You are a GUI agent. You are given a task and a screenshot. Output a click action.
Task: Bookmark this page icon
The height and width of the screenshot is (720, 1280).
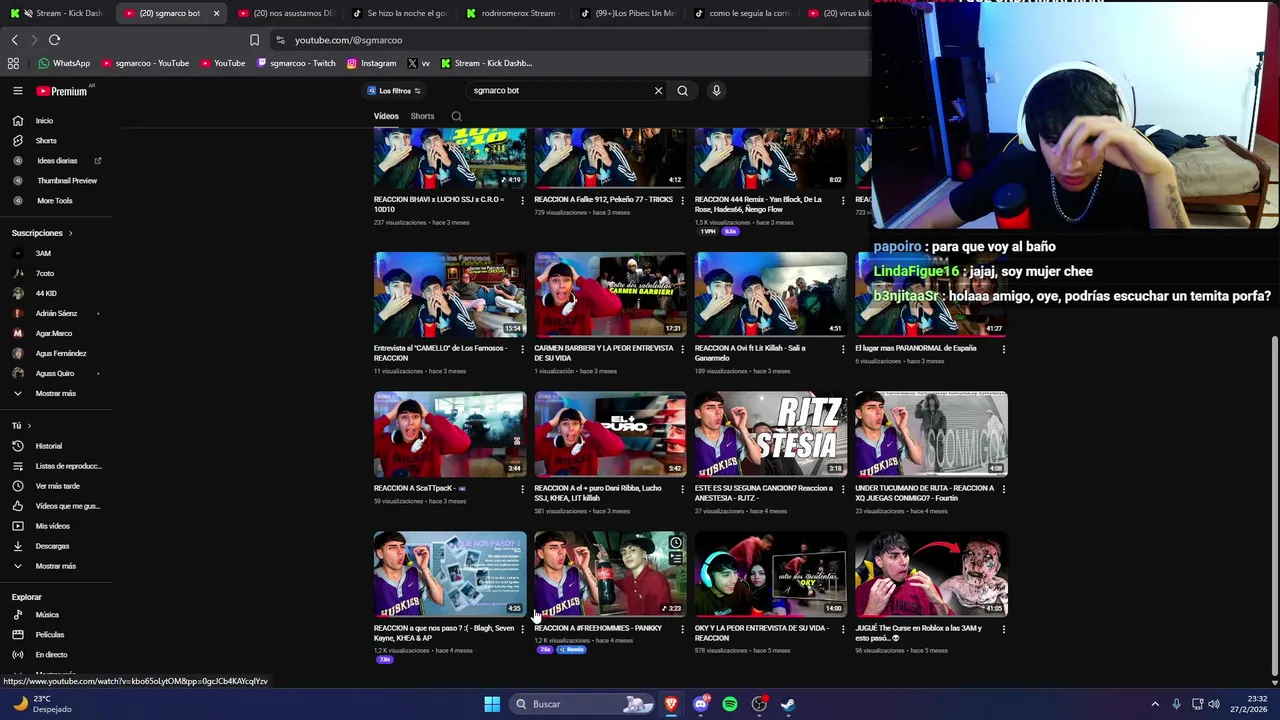point(254,40)
